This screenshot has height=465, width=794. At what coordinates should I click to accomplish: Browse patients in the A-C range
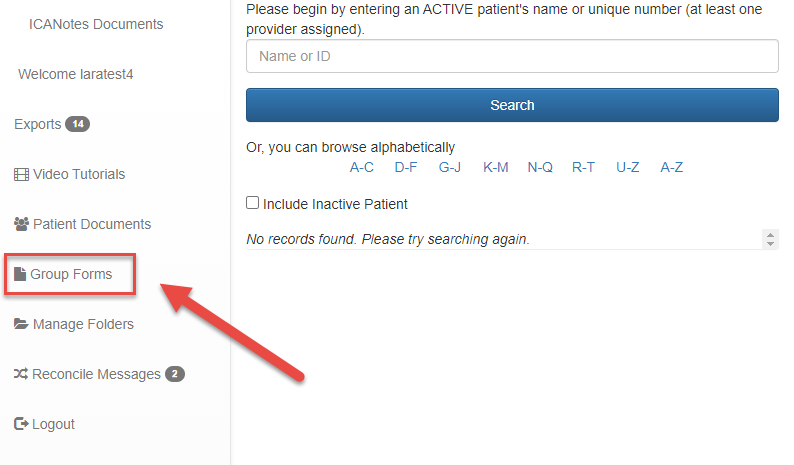pyautogui.click(x=361, y=167)
